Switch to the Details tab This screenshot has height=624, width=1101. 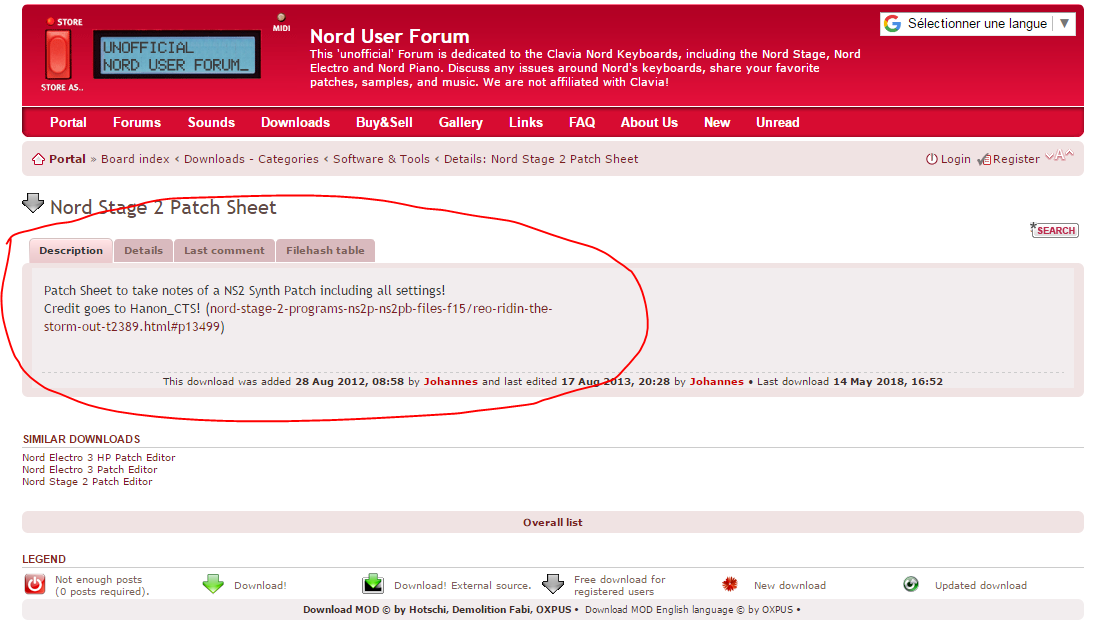point(143,250)
